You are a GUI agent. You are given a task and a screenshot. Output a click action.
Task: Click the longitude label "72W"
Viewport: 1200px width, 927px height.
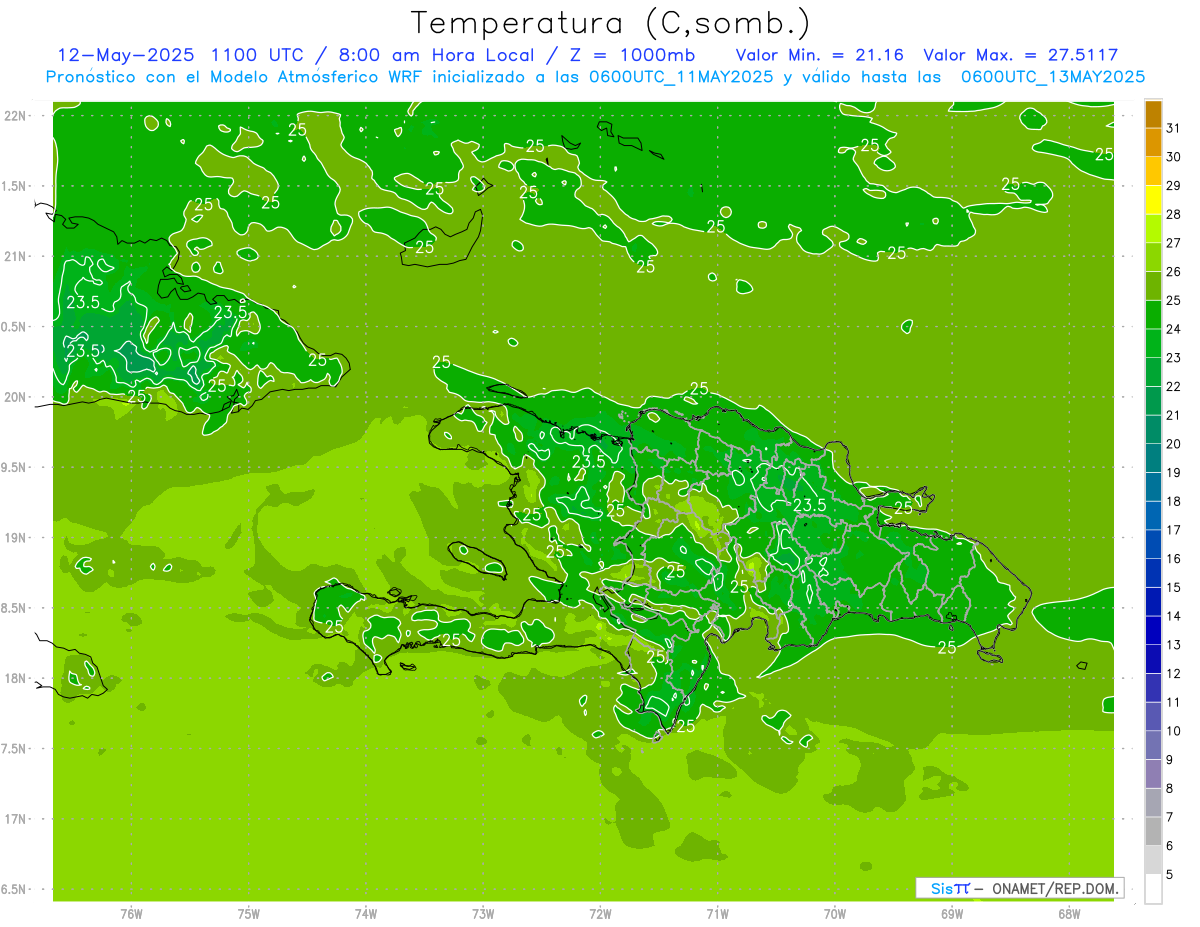(x=601, y=914)
